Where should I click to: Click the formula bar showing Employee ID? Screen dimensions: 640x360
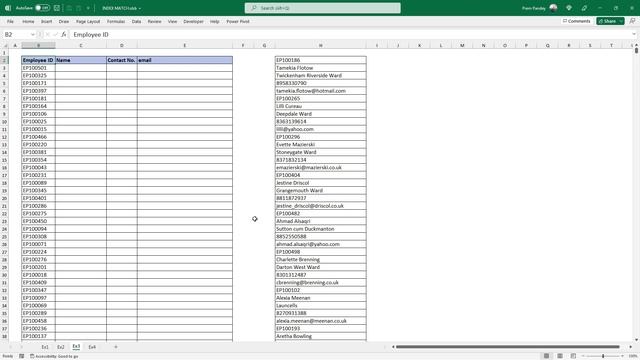pos(351,35)
